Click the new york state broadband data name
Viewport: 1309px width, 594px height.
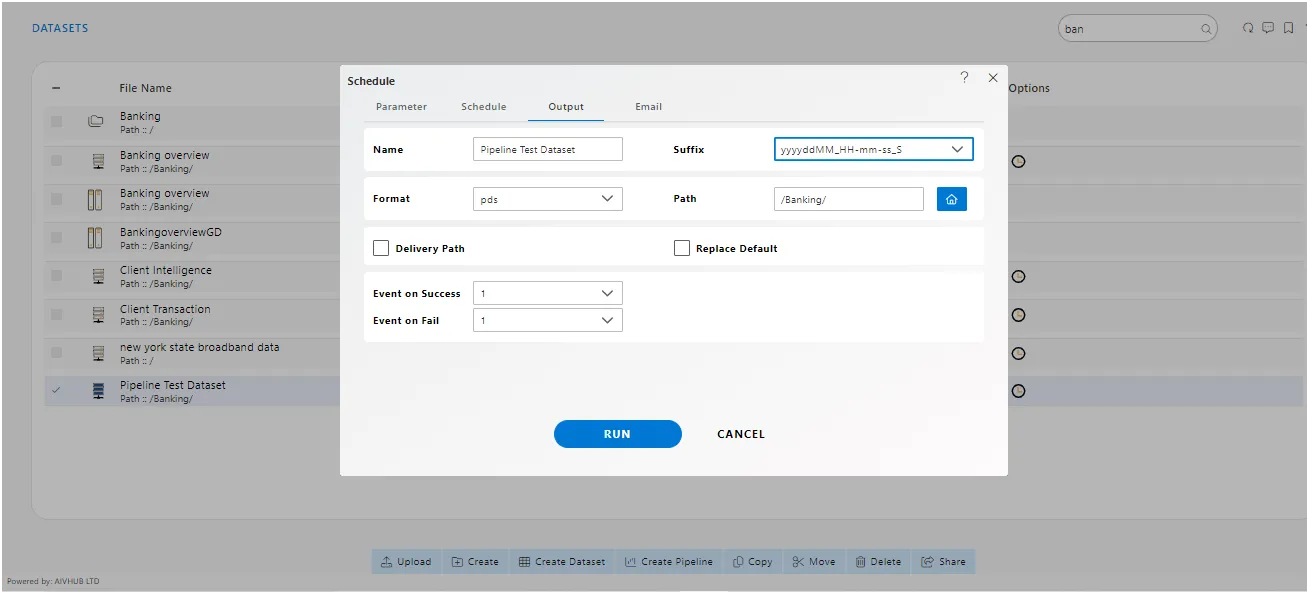point(200,347)
